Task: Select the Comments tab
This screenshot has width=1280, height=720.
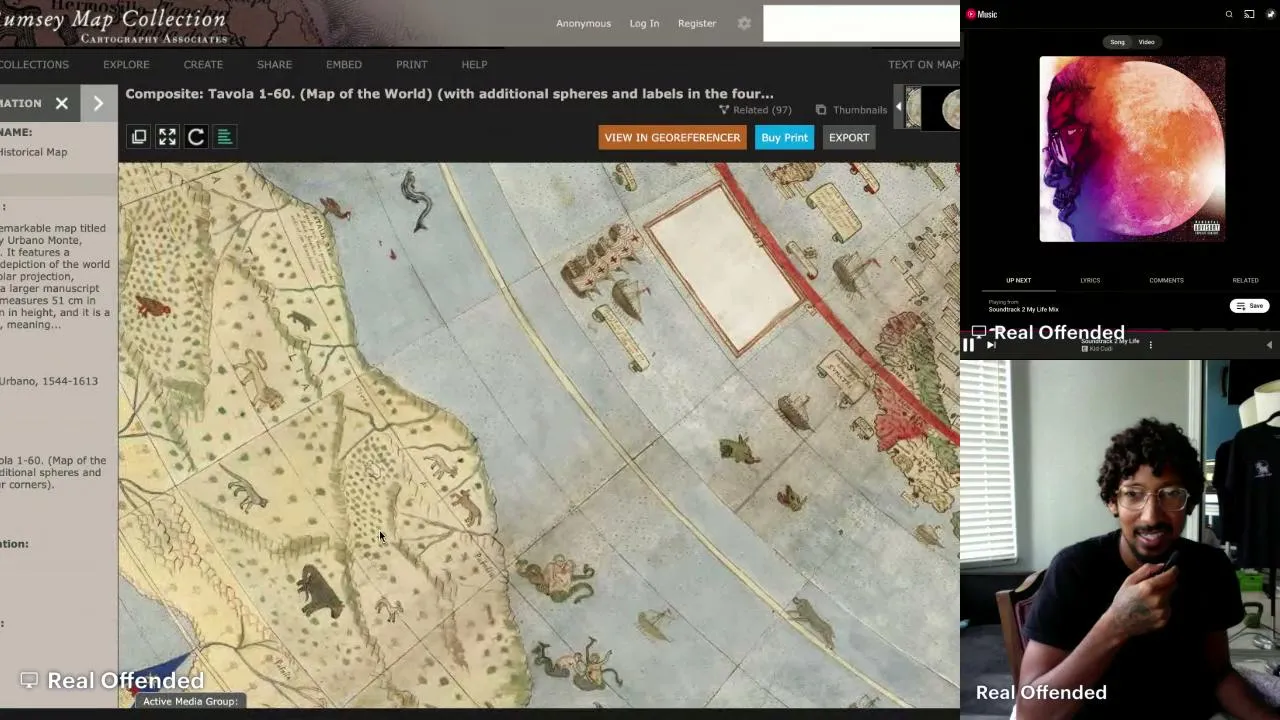Action: click(1166, 280)
